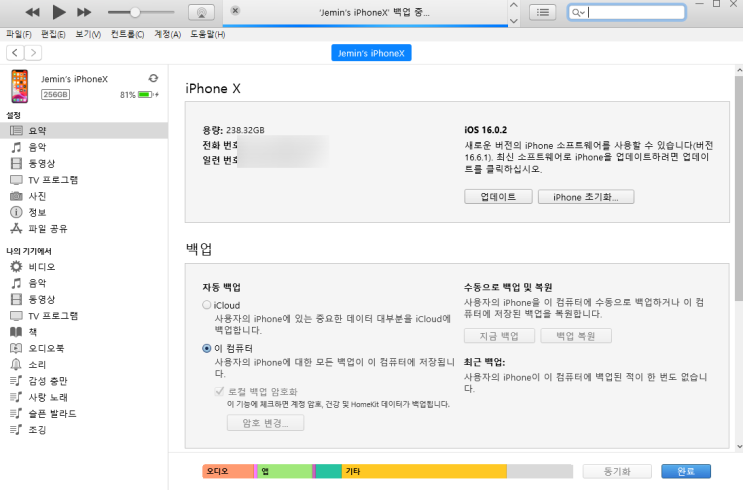Click the 백업 복원 button

pos(576,336)
